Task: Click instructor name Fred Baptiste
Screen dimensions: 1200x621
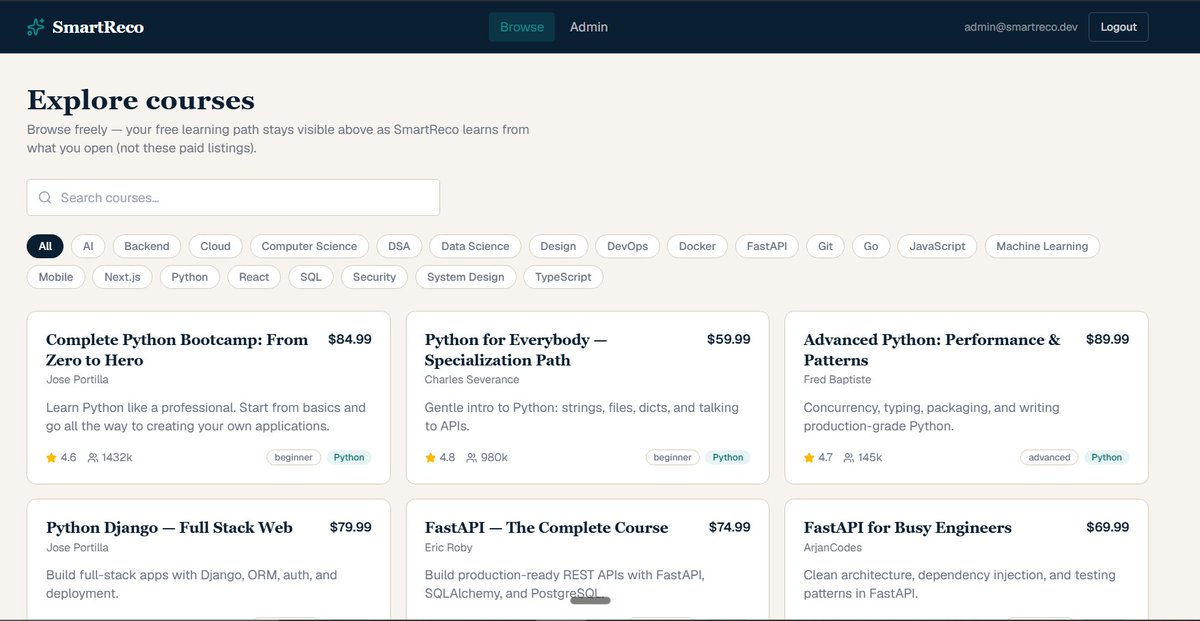Action: pos(837,380)
